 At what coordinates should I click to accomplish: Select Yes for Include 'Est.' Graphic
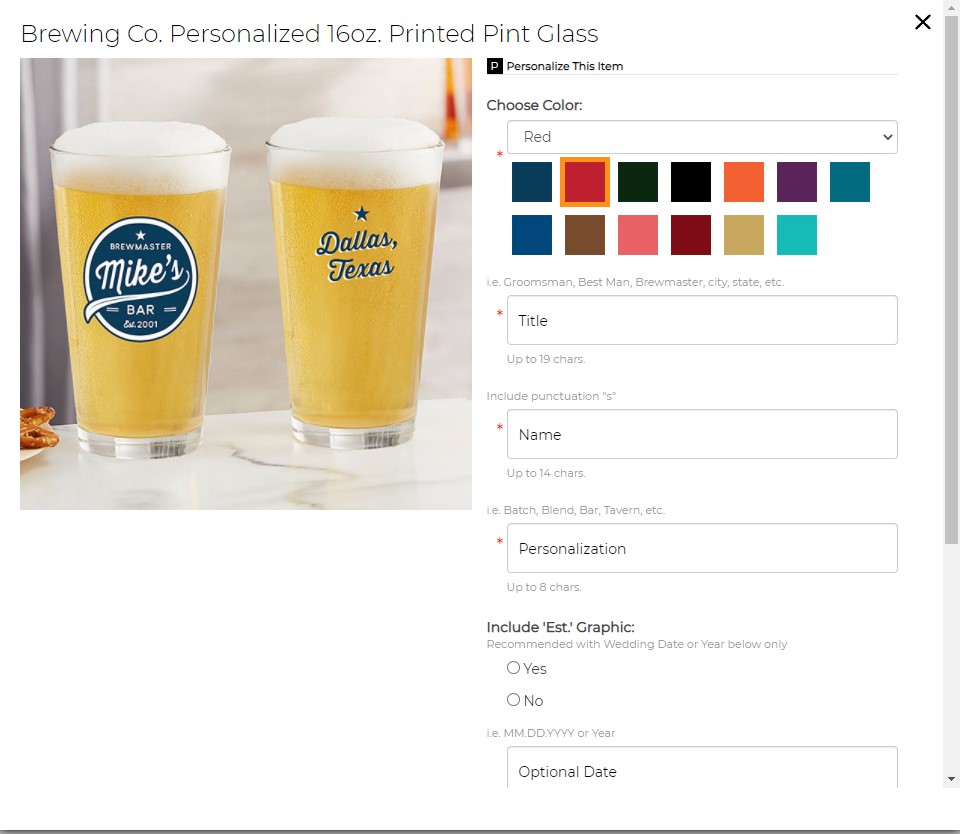[514, 668]
